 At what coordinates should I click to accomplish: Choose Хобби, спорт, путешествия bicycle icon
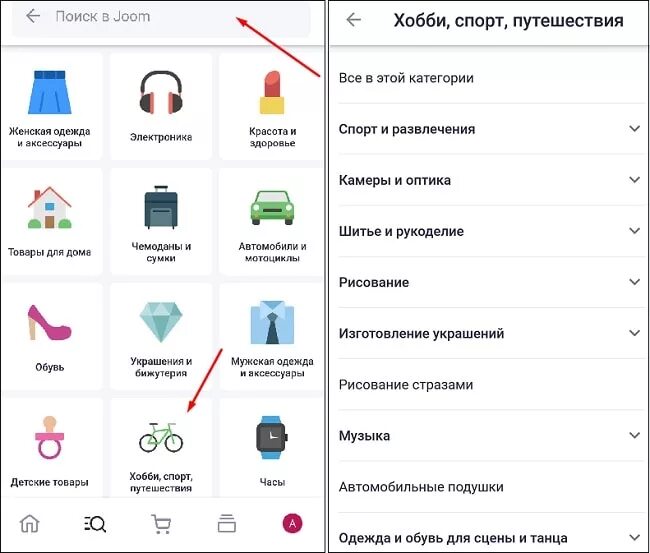(x=161, y=437)
